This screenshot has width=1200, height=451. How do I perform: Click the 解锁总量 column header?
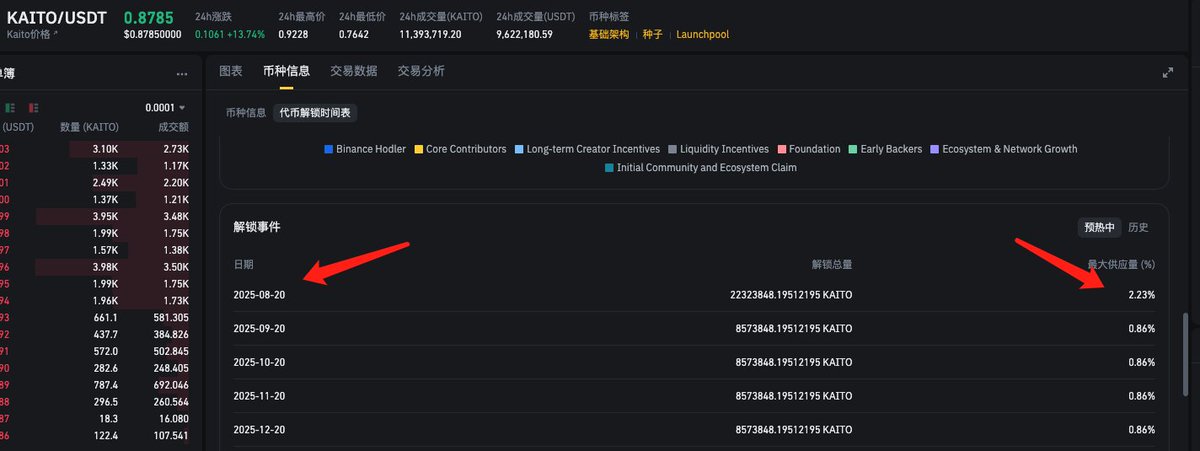pos(832,265)
